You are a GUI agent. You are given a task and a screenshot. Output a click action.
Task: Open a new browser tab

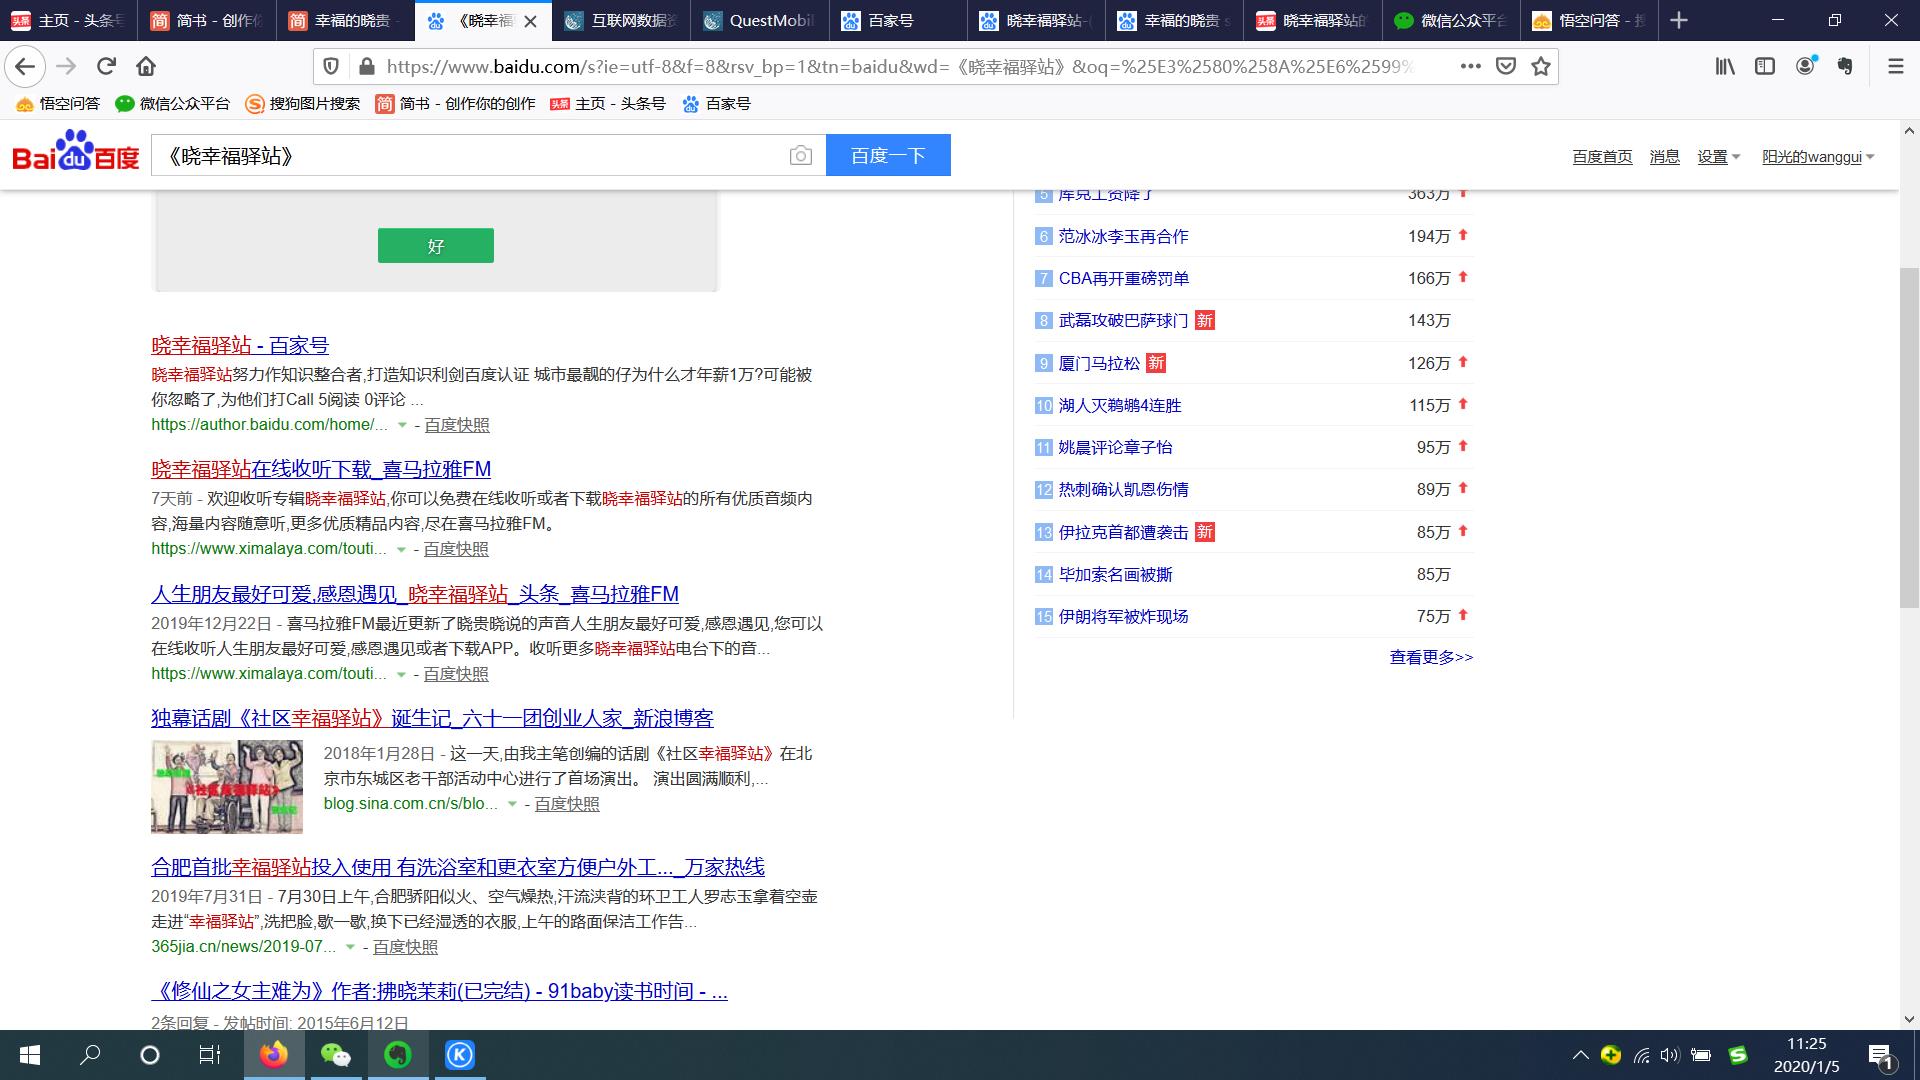pyautogui.click(x=1679, y=20)
